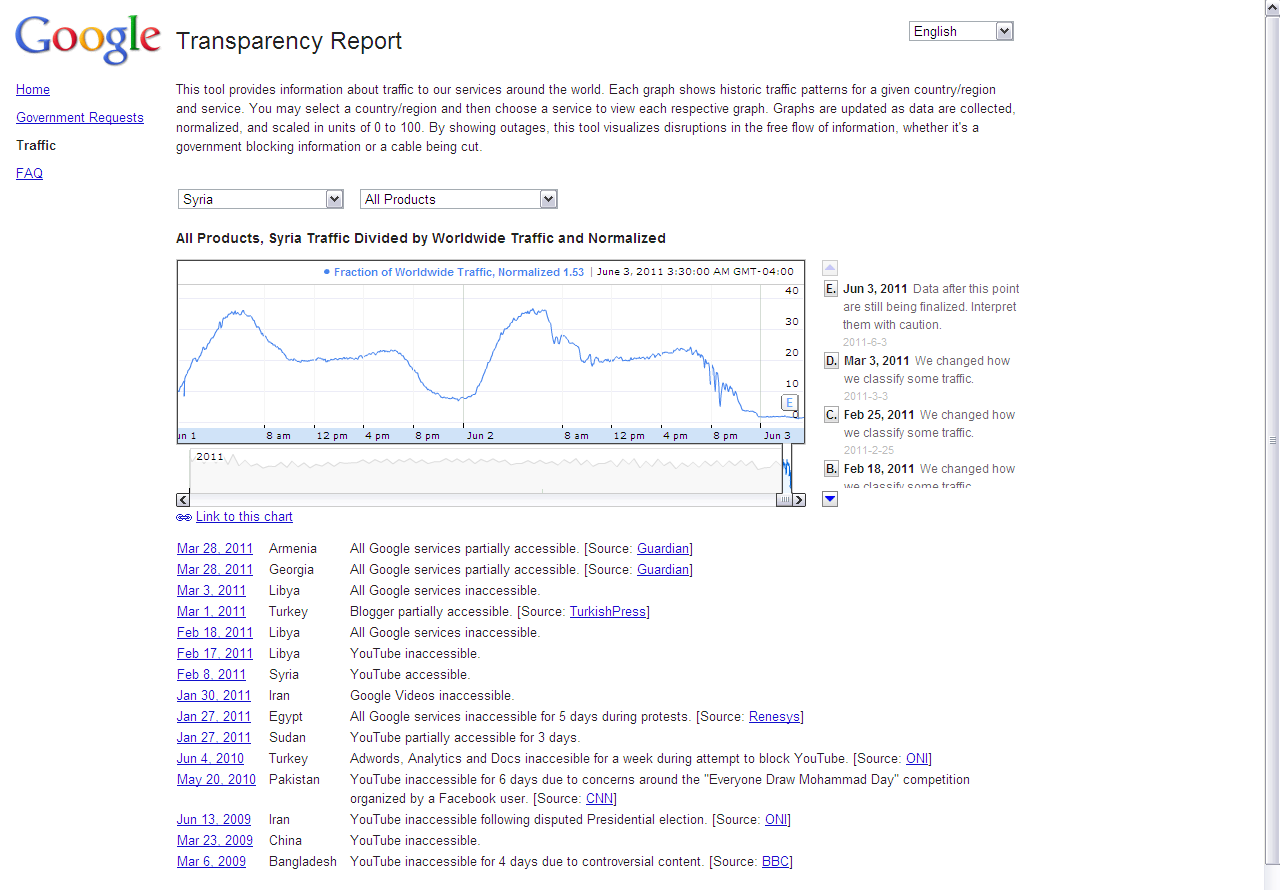Image resolution: width=1280 pixels, height=890 pixels.
Task: Open Jan 27, 2011 Sudan entry
Action: 214,737
